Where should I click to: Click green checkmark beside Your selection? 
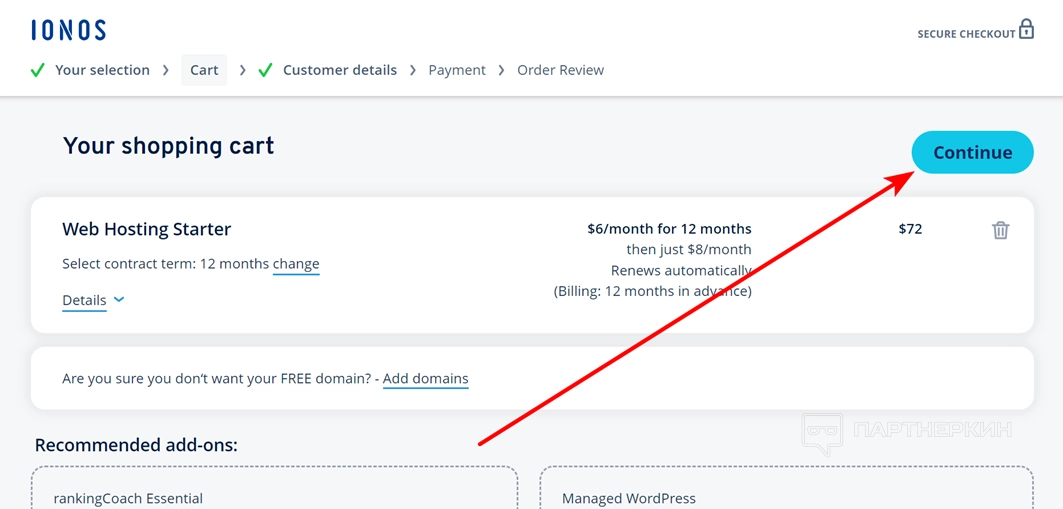[38, 70]
